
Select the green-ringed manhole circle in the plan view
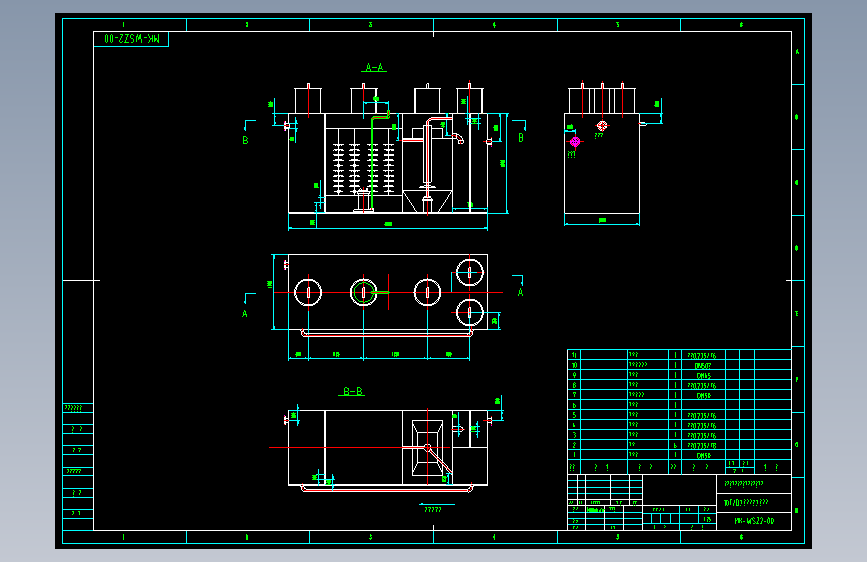(x=363, y=292)
